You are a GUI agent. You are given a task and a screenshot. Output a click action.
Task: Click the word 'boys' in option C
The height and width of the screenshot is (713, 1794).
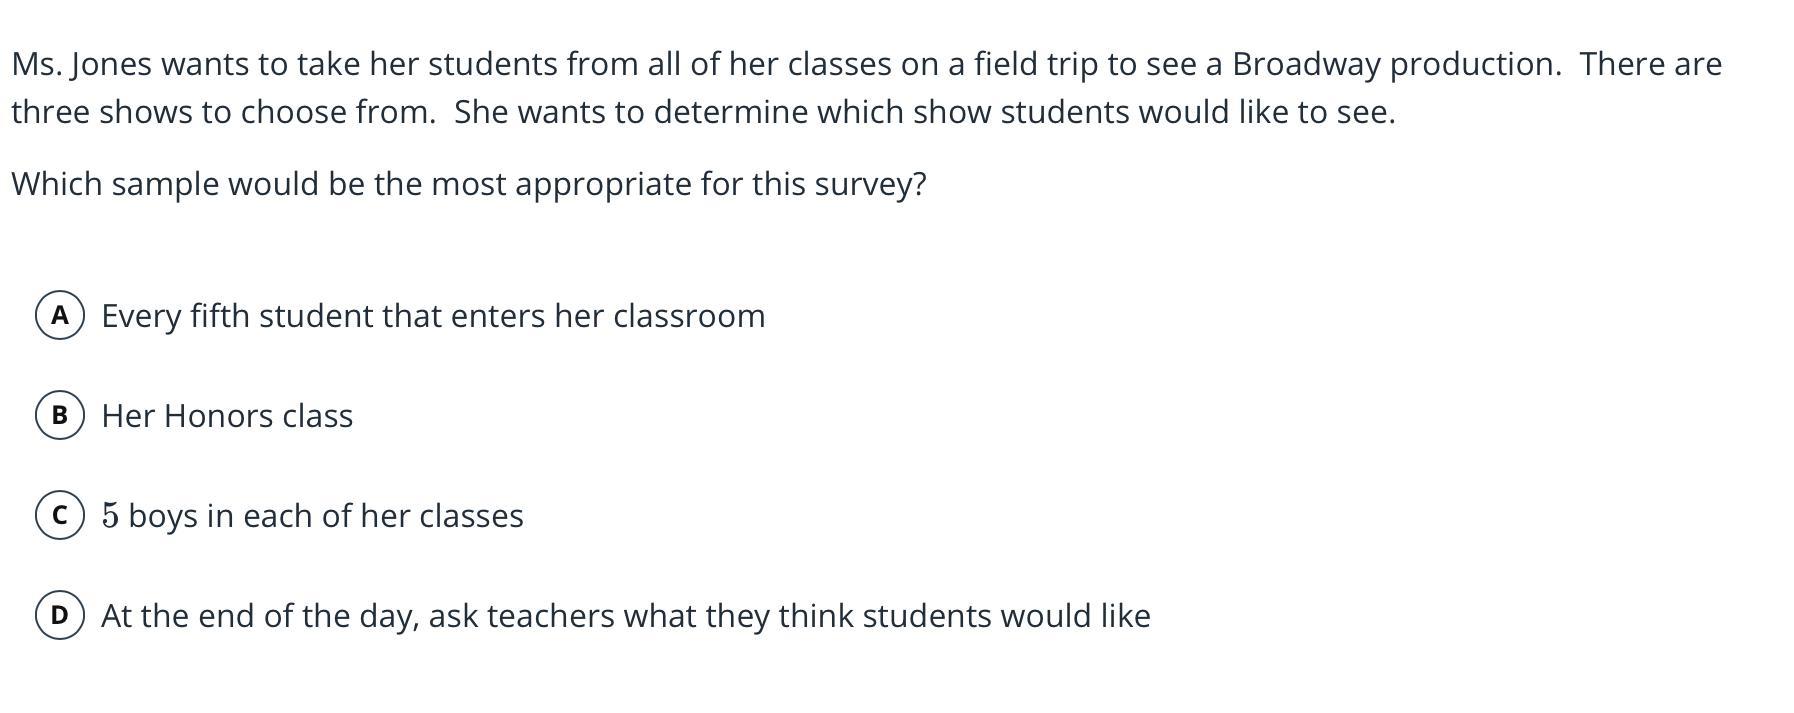pos(163,516)
